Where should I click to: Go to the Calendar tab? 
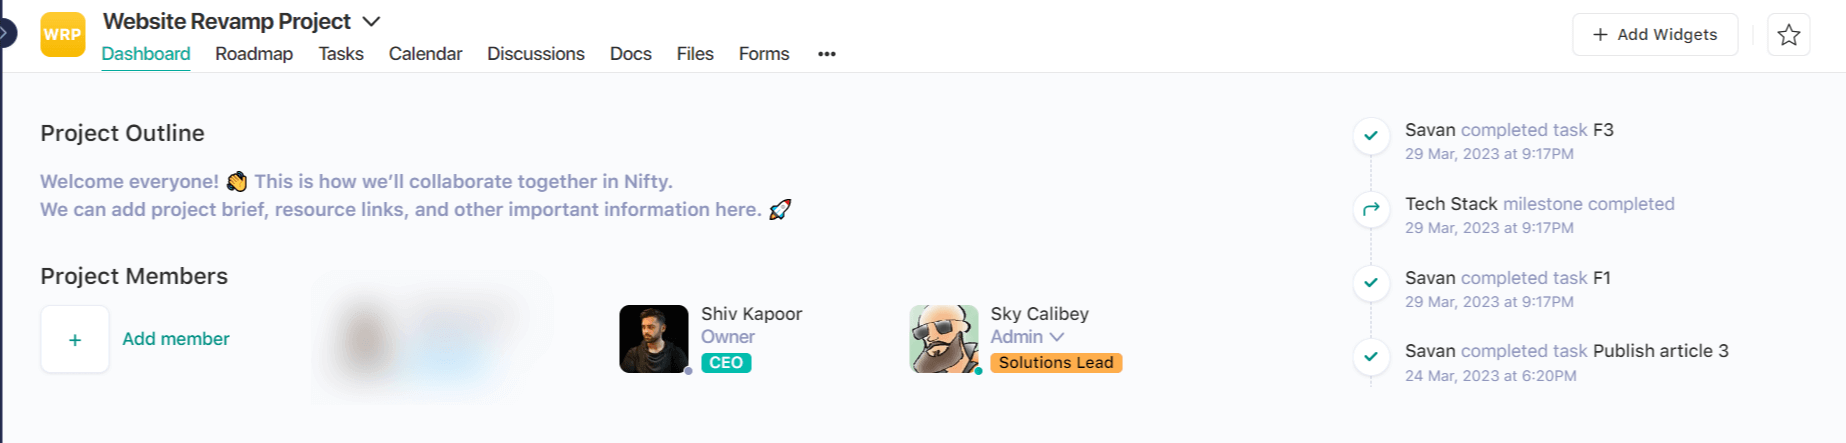(425, 54)
